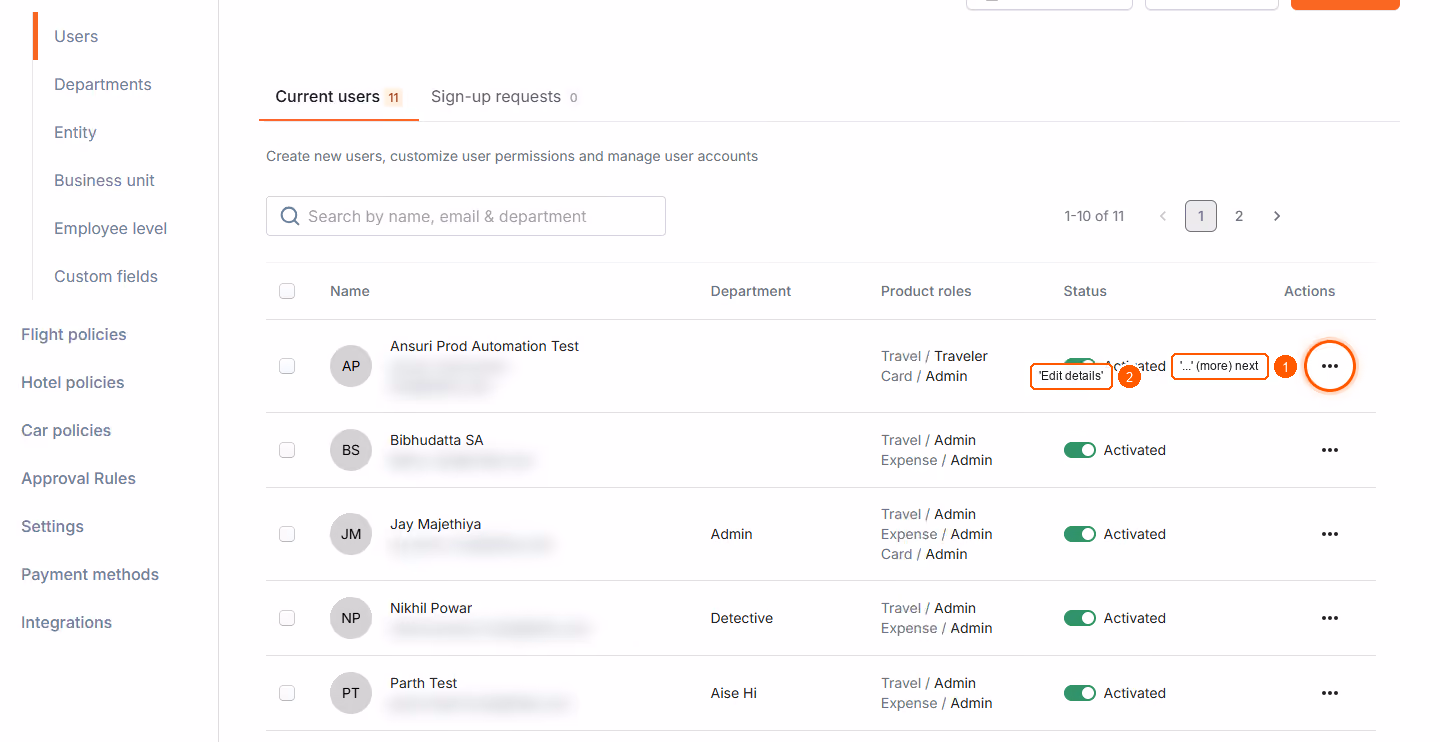Click the AP avatar of Ansuri Prod
Viewport: 1440px width, 742px height.
(351, 366)
